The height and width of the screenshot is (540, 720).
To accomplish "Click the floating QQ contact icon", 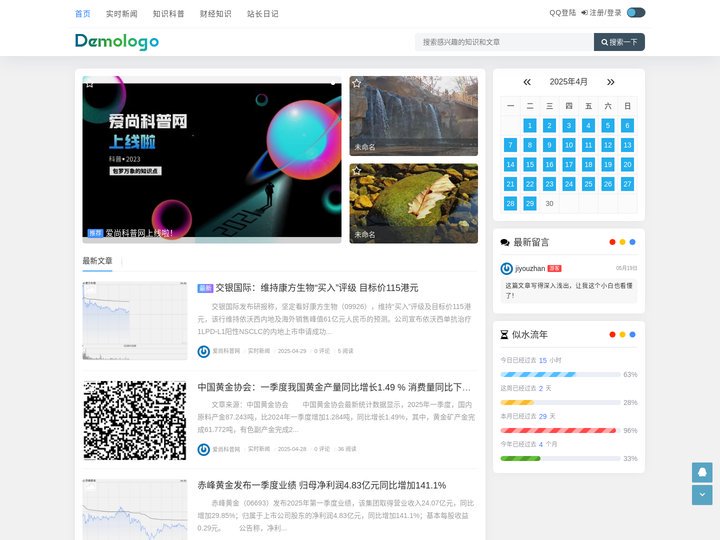I will tap(702, 472).
